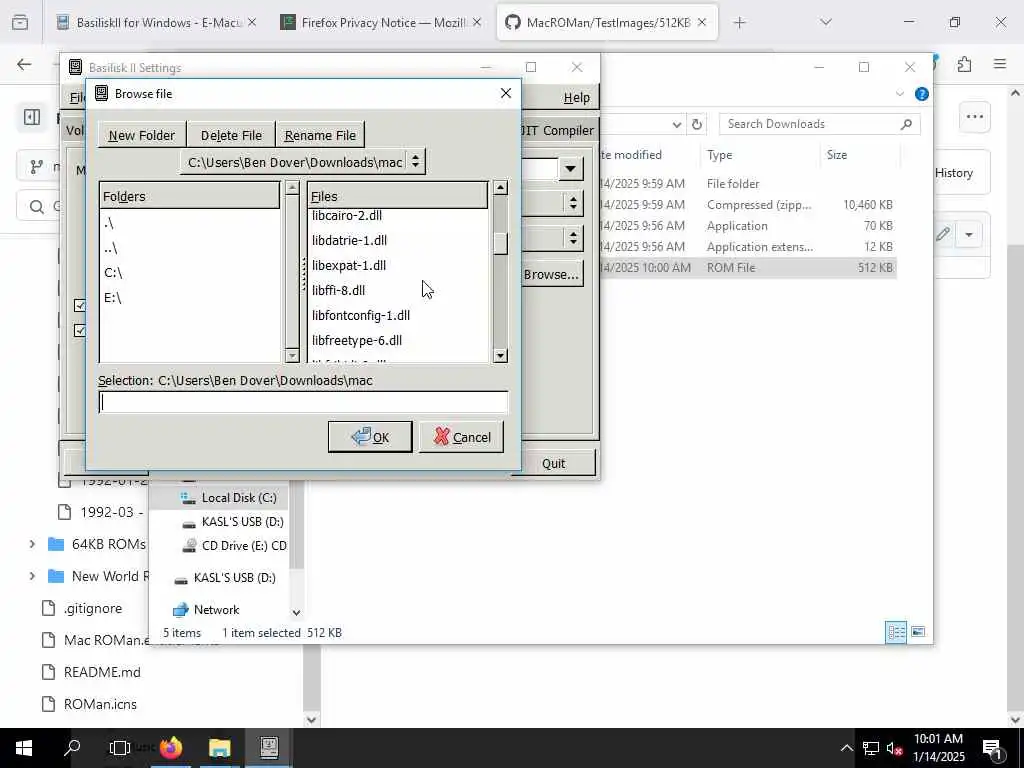Close the Browse file dialog
The image size is (1024, 768).
[505, 93]
